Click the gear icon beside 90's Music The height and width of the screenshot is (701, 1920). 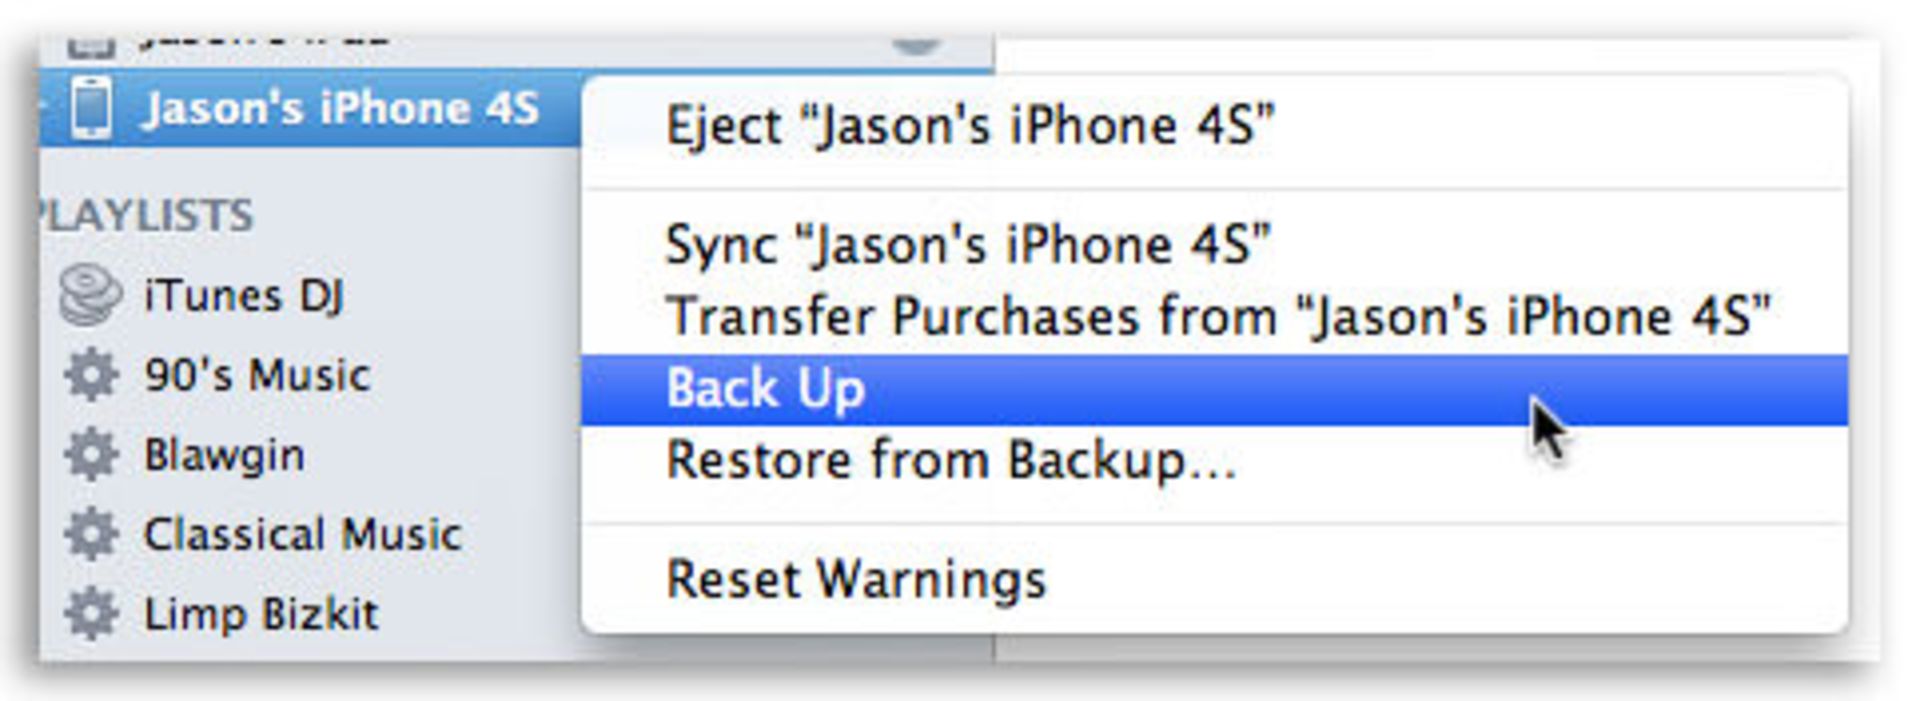pos(91,375)
